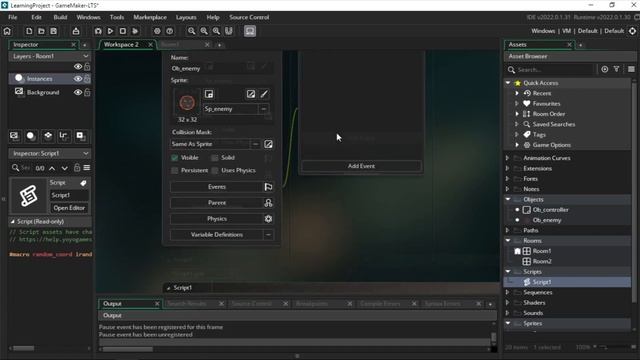The image size is (640, 360).
Task: Click the new sprite icon in object editor
Action: (x=209, y=94)
